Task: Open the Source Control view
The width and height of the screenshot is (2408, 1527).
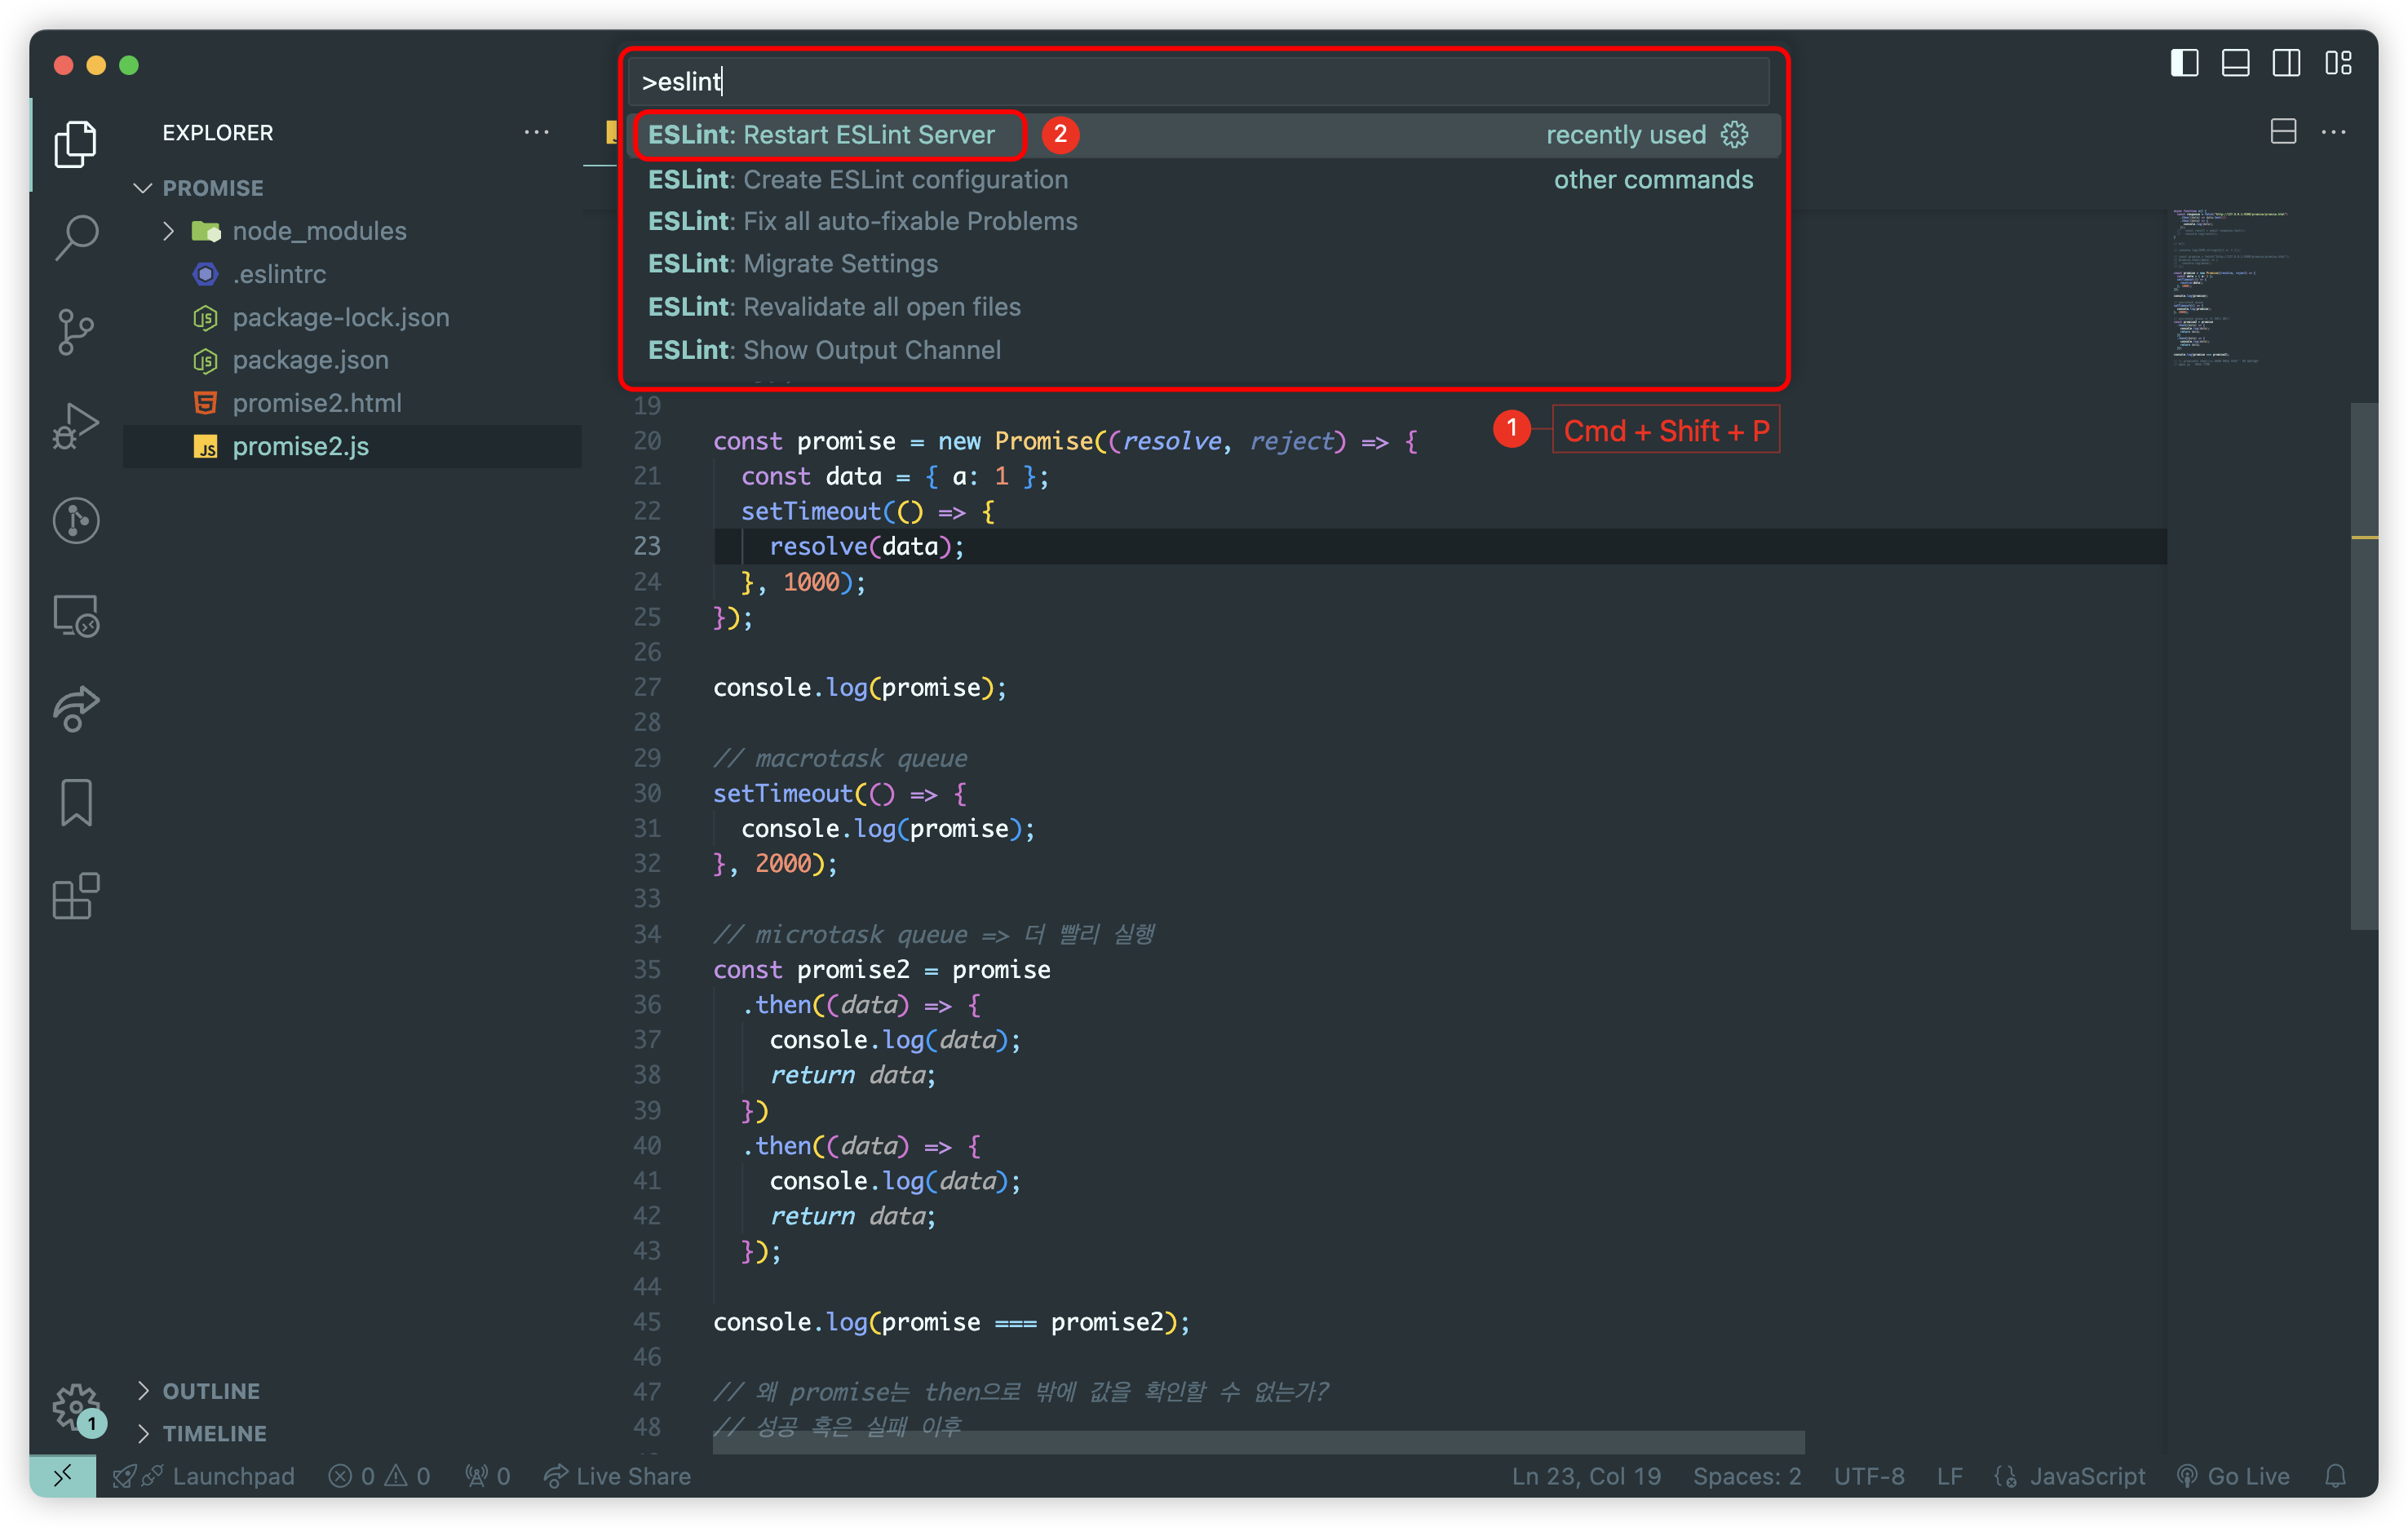Action: tap(76, 332)
